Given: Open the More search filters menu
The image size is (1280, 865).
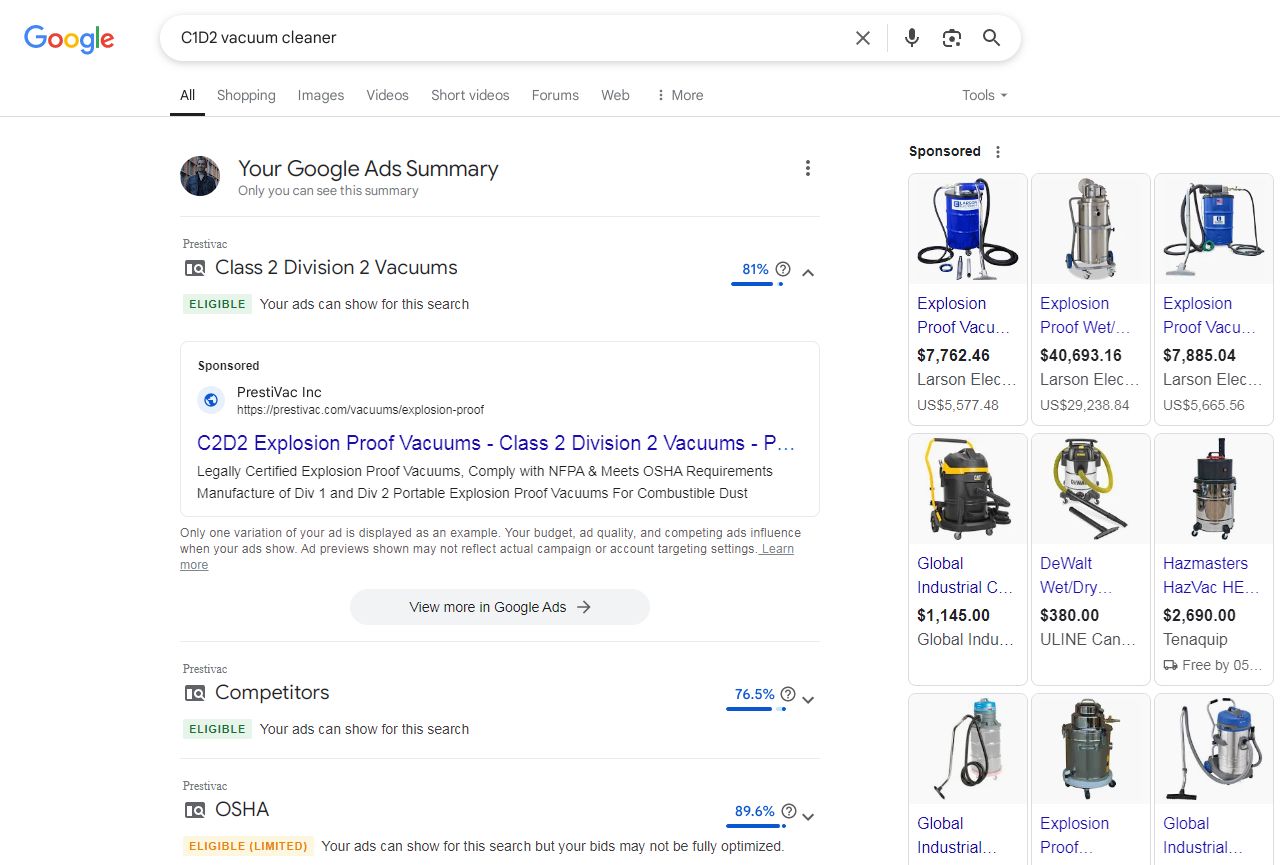Looking at the screenshot, I should click(x=679, y=95).
